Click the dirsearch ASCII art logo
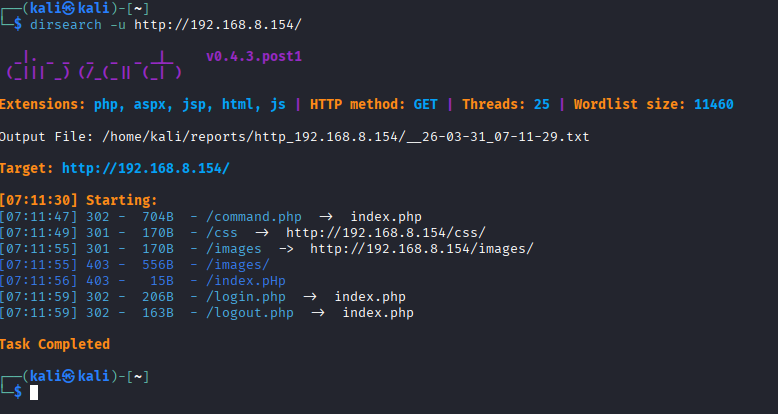This screenshot has height=414, width=778. click(x=93, y=65)
